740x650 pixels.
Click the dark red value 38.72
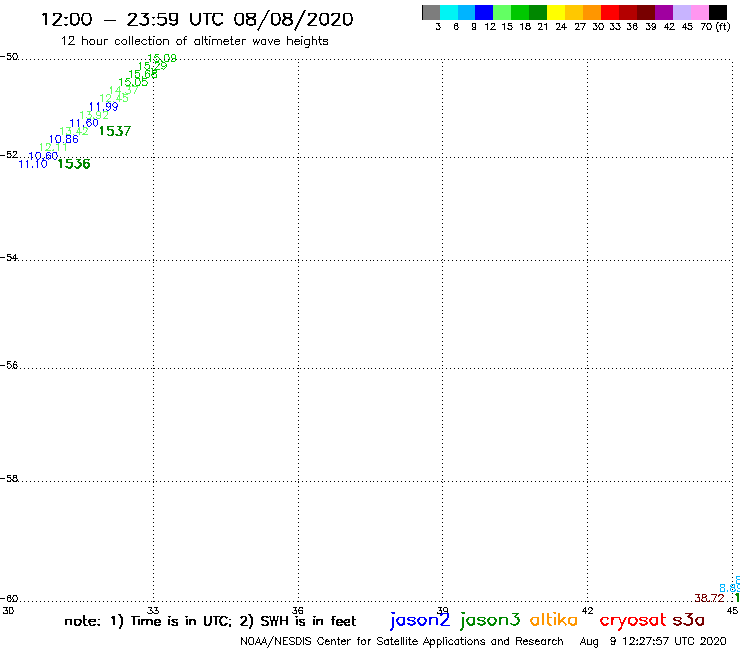pos(709,598)
